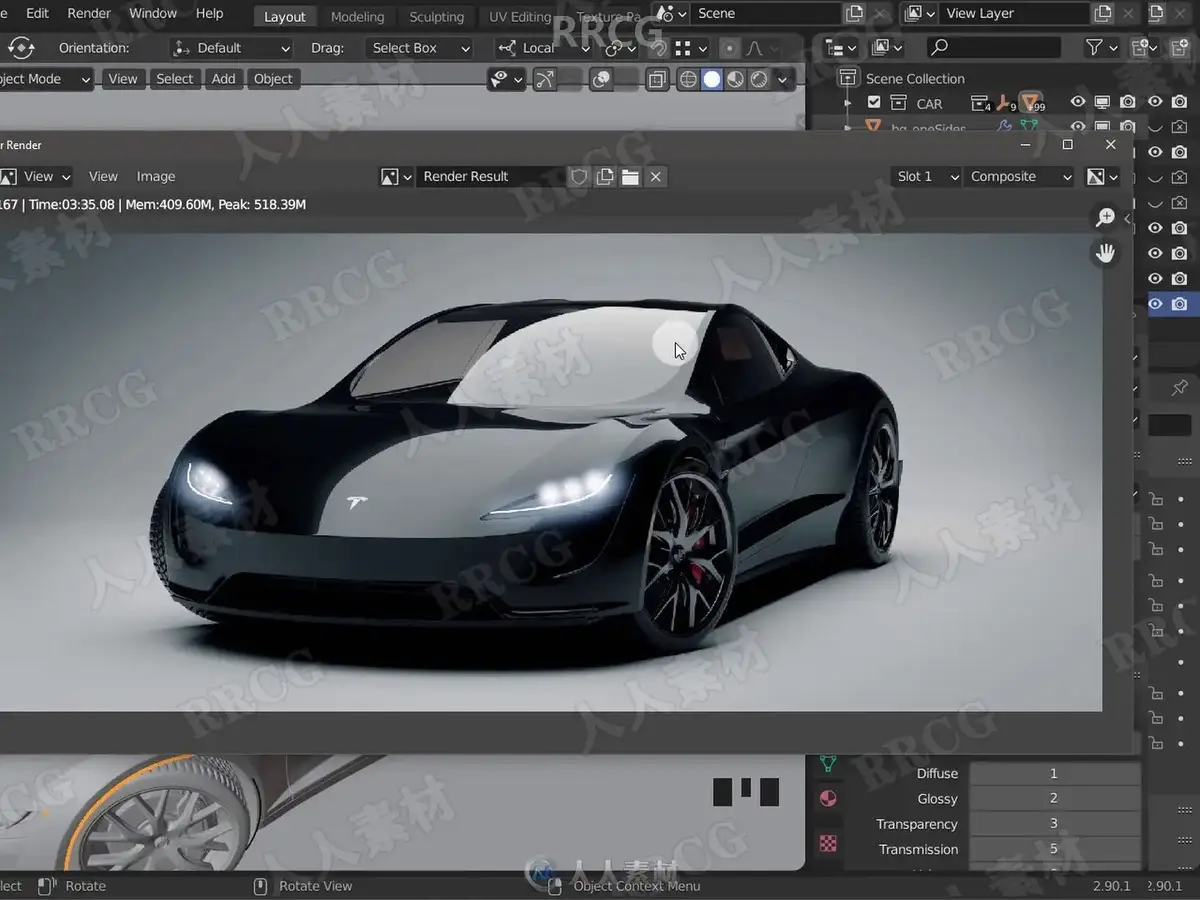The width and height of the screenshot is (1200, 900).
Task: Open the Help menu
Action: [x=209, y=14]
